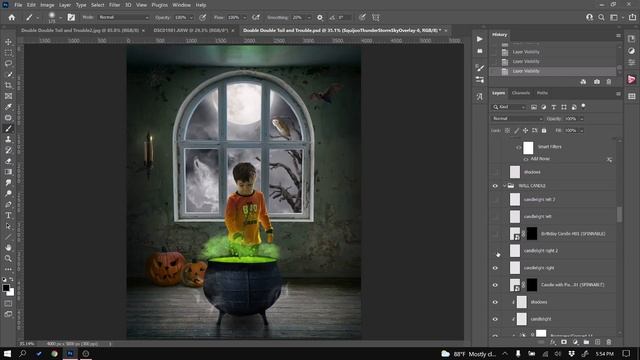
Task: Select the Lasso tool
Action: point(8,64)
